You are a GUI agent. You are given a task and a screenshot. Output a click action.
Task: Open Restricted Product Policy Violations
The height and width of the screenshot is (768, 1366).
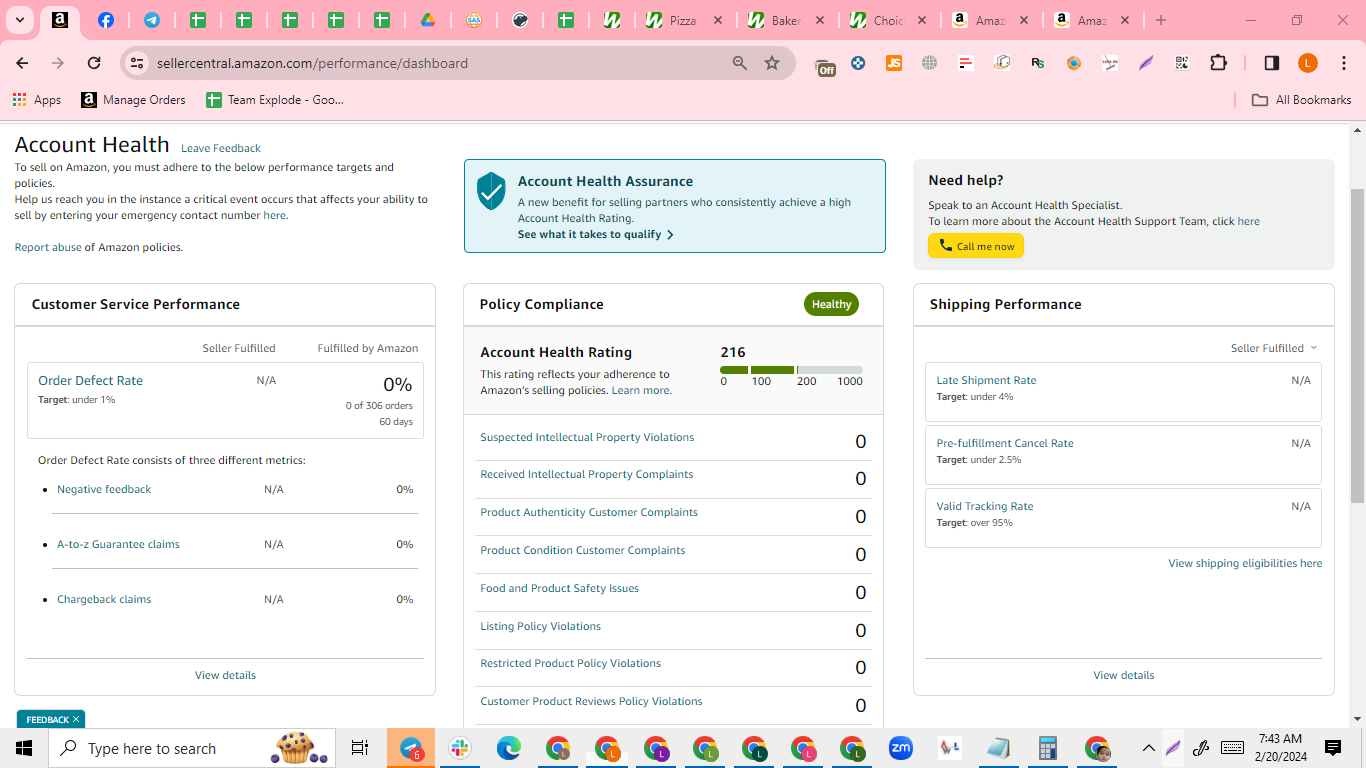(x=570, y=663)
